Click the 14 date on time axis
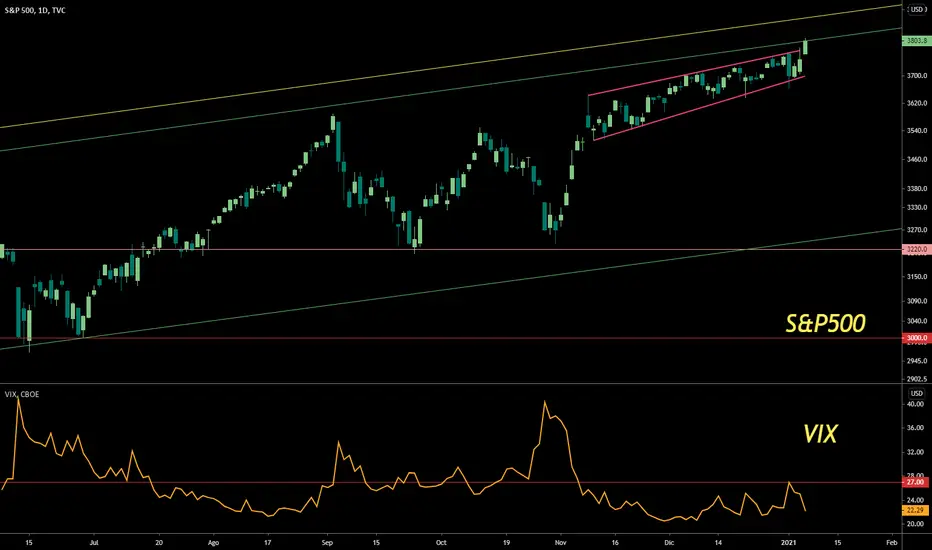The height and width of the screenshot is (550, 932). coord(718,542)
